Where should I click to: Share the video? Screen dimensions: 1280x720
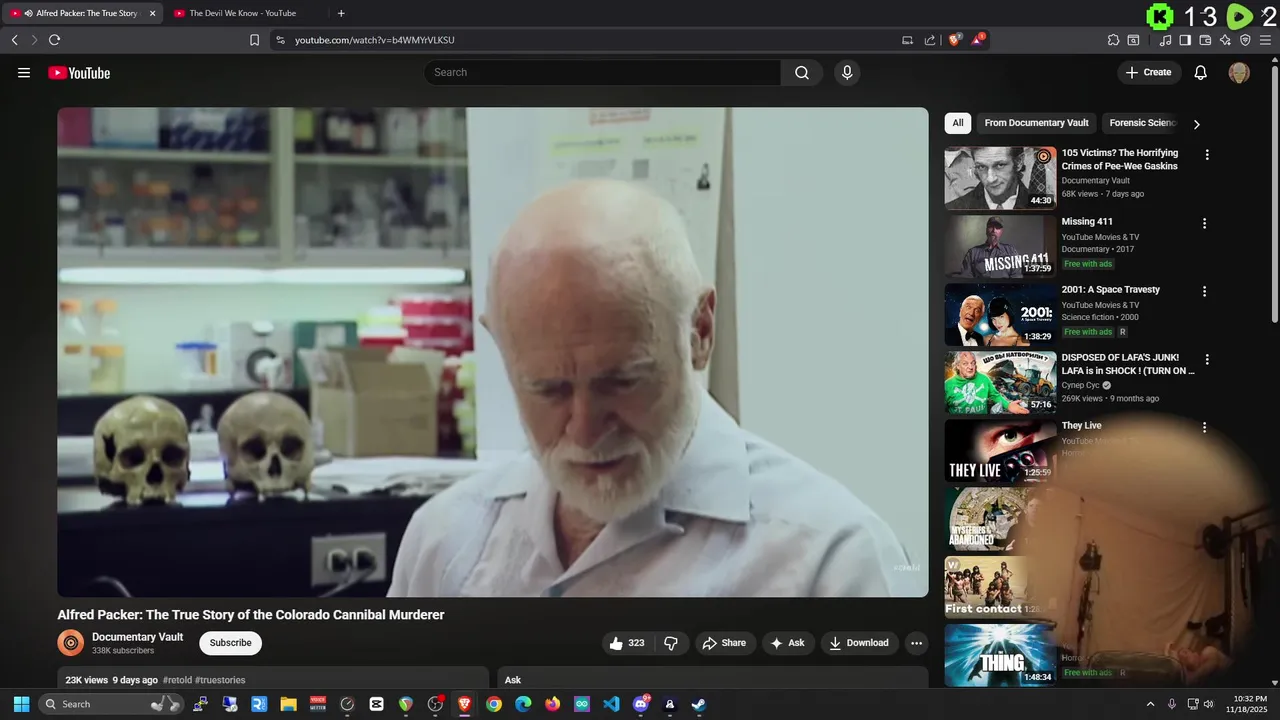(724, 643)
